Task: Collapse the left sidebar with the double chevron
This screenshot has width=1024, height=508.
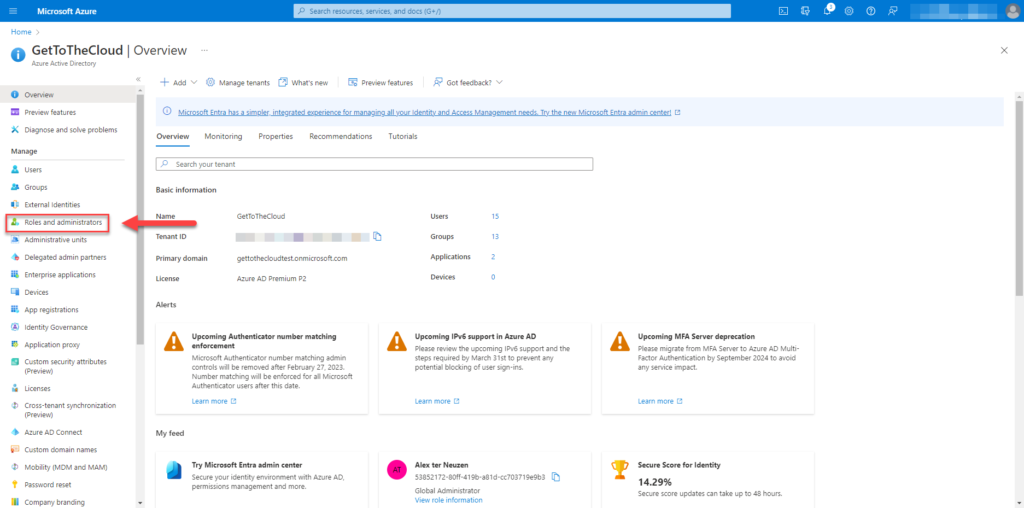Action: (x=138, y=79)
